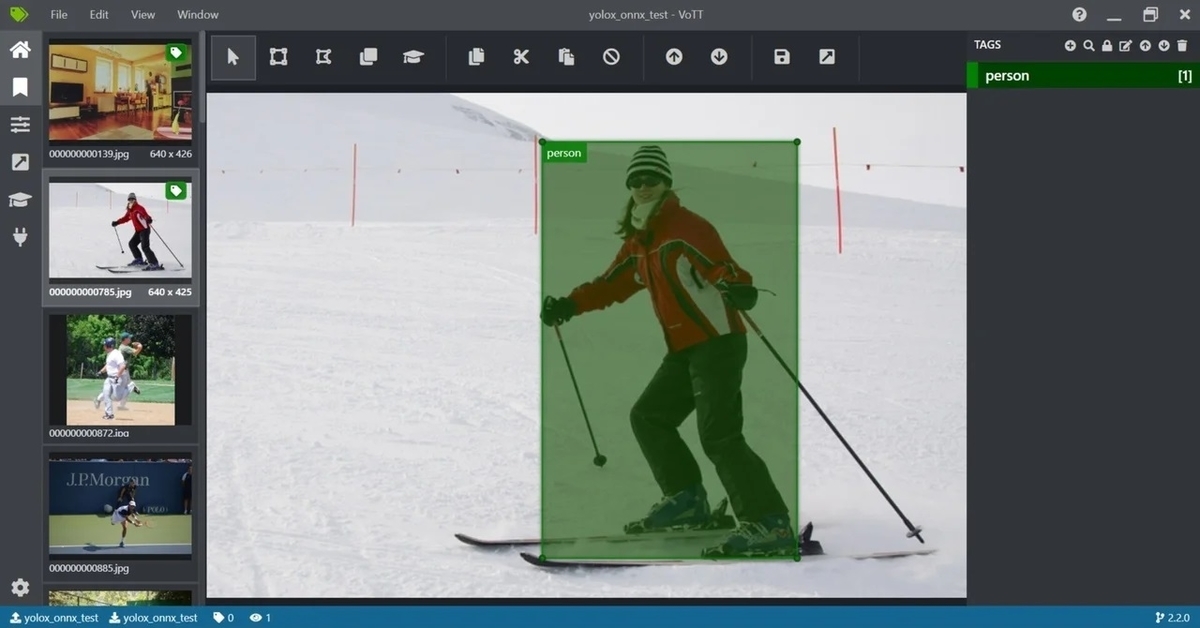Open the View menu
1200x628 pixels.
[143, 15]
